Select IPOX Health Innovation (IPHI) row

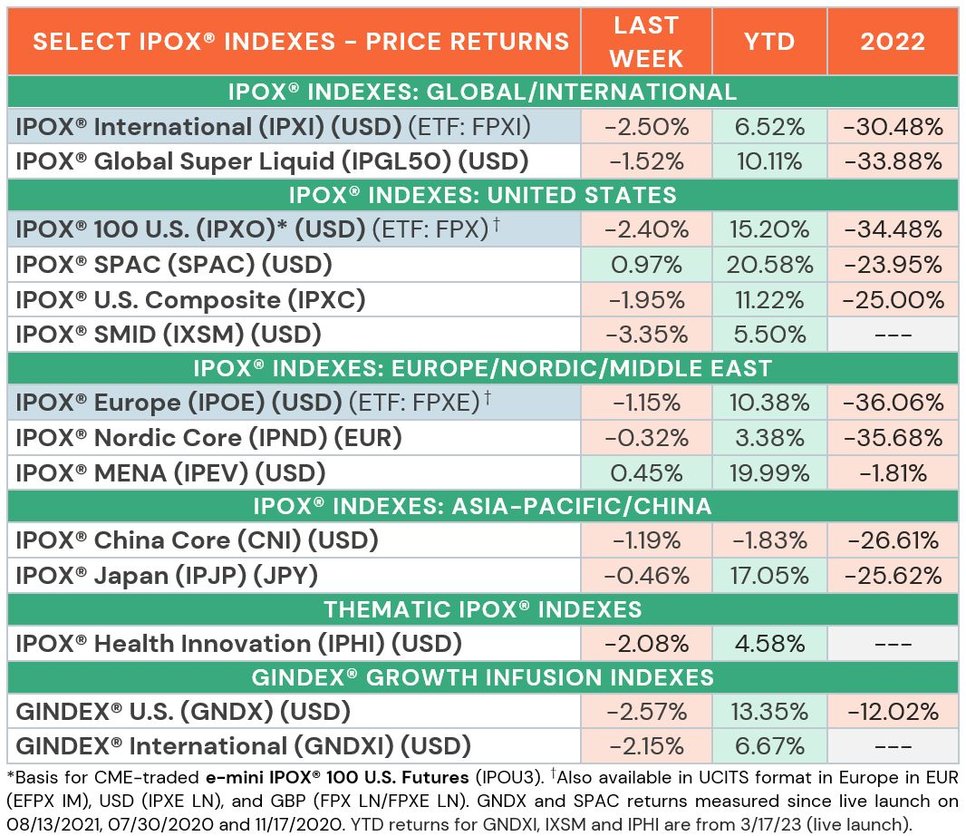coord(483,644)
